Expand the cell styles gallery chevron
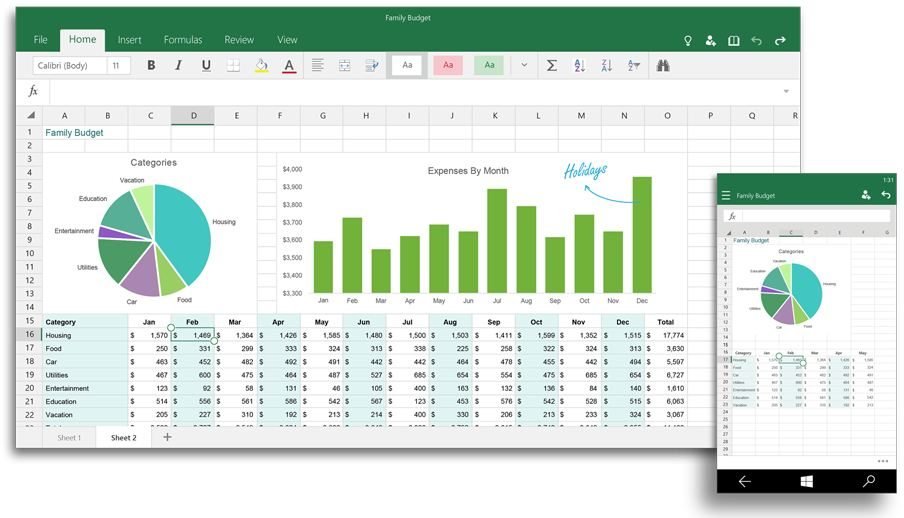 click(x=524, y=65)
